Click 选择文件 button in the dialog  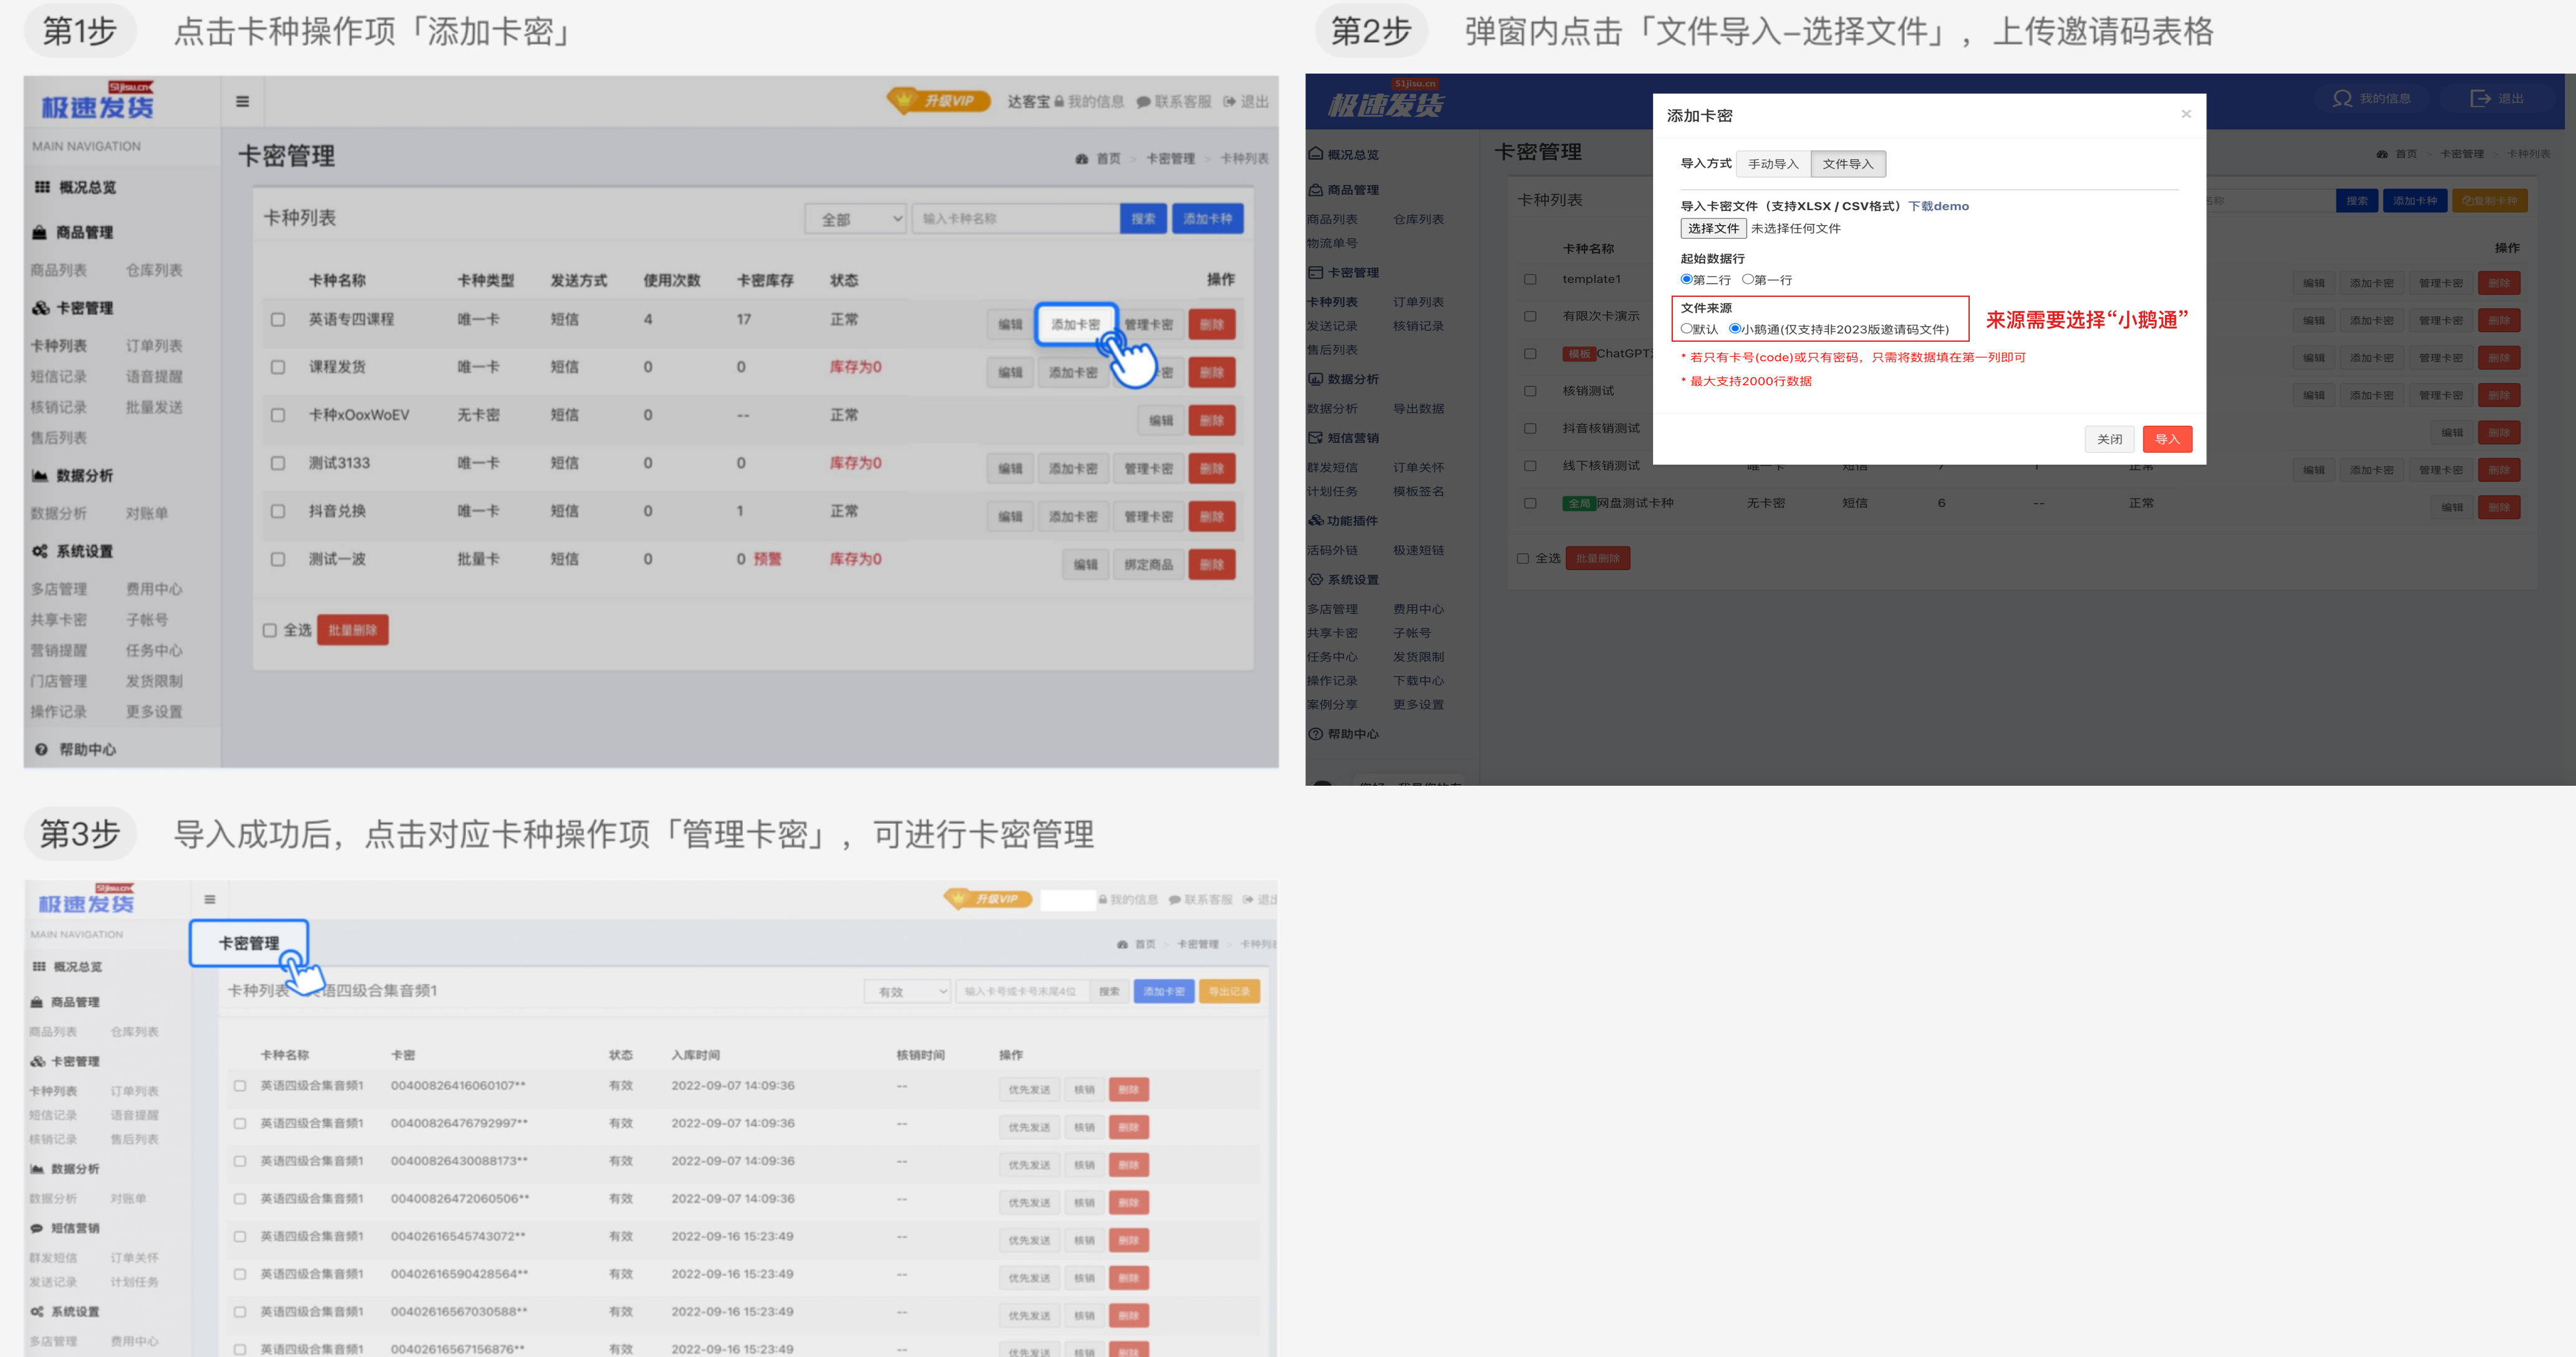[x=1713, y=228]
